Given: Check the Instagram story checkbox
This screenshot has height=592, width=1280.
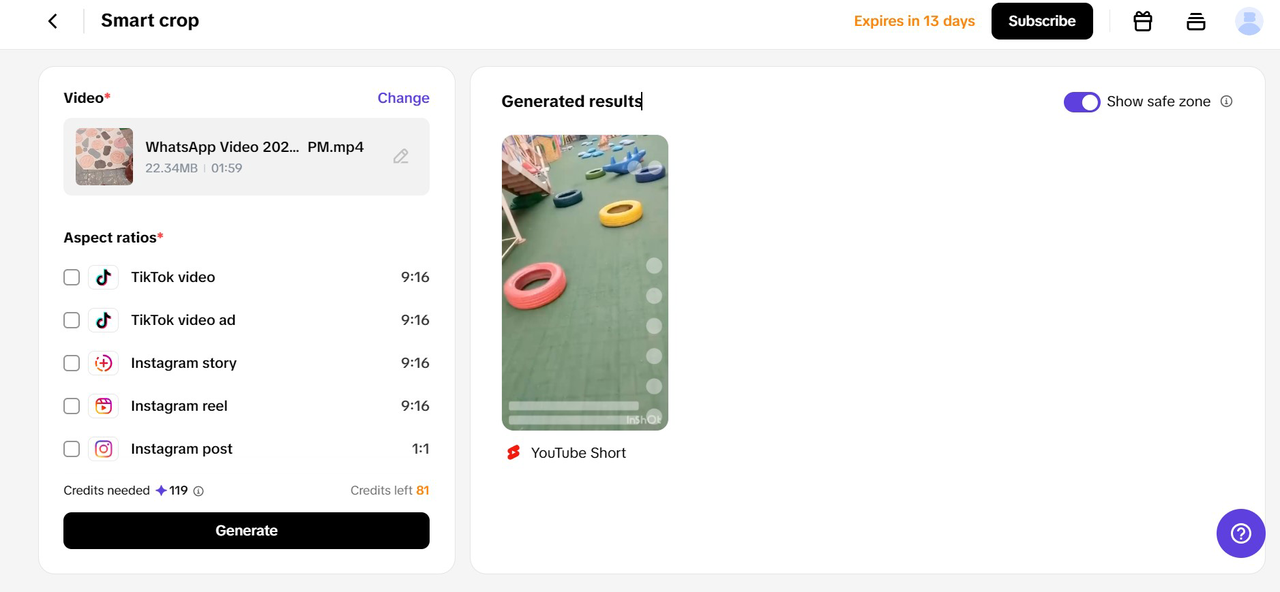Looking at the screenshot, I should (x=72, y=363).
